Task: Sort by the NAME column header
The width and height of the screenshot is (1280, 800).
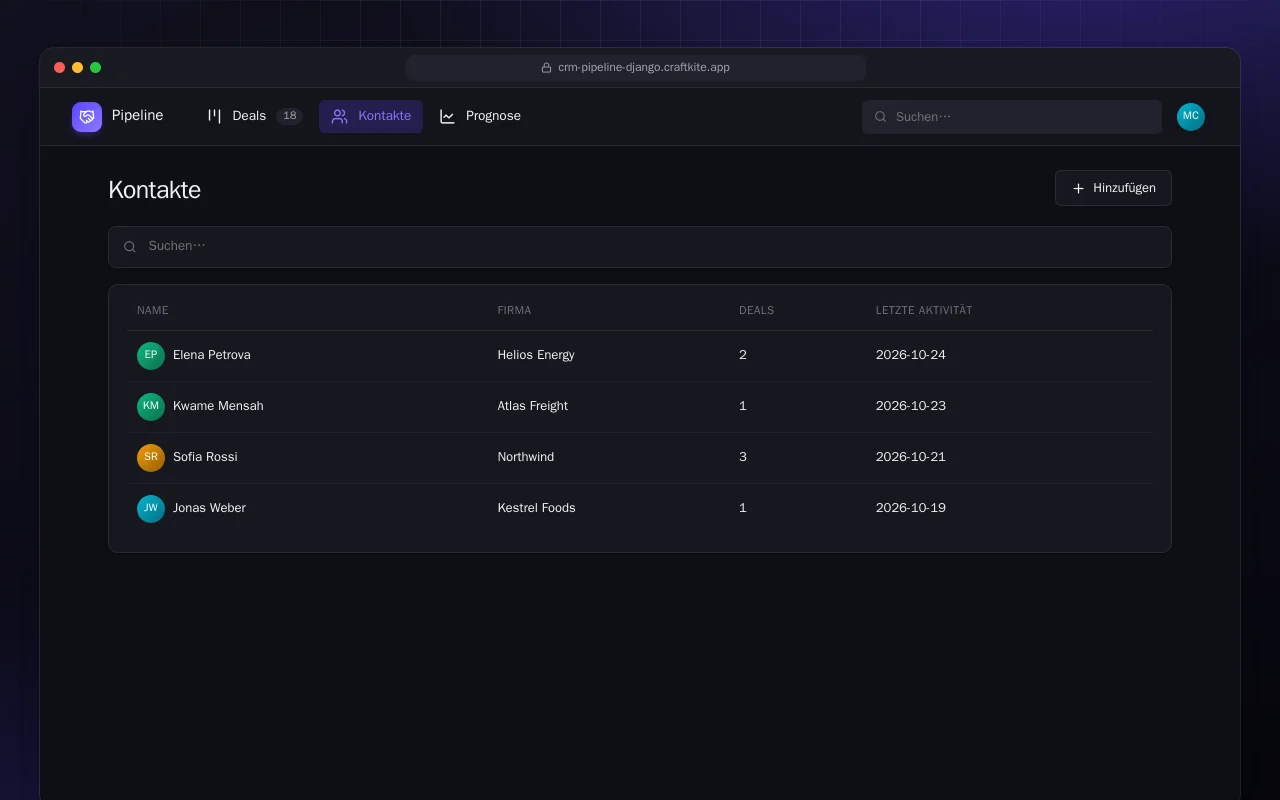Action: coord(153,310)
